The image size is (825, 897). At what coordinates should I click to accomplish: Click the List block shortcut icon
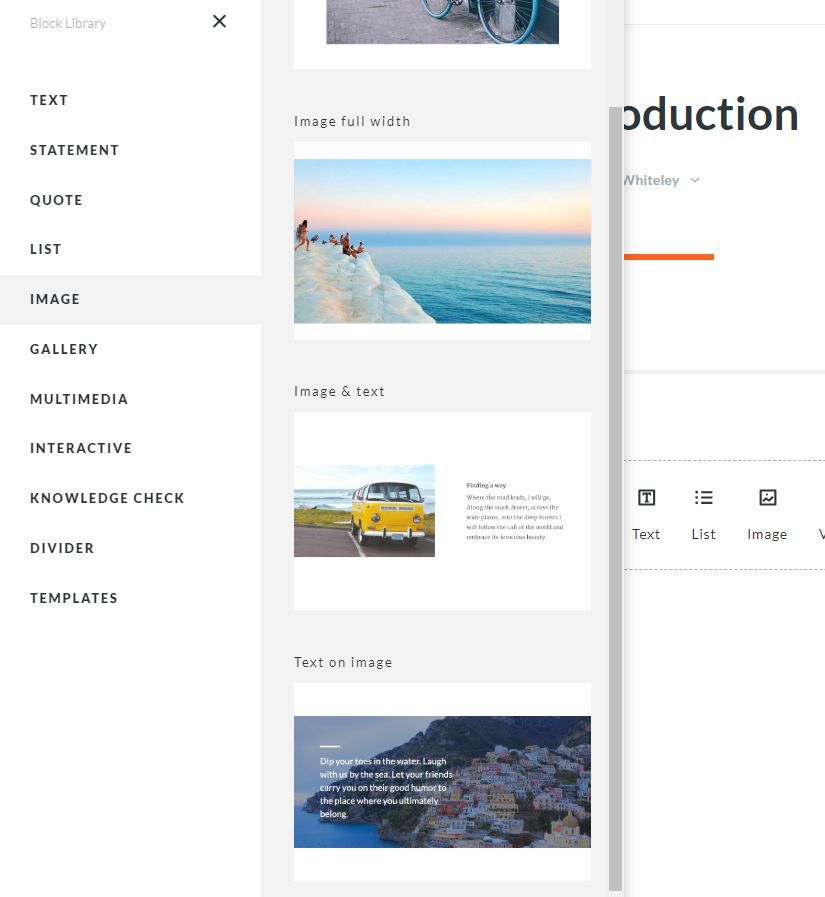703,498
